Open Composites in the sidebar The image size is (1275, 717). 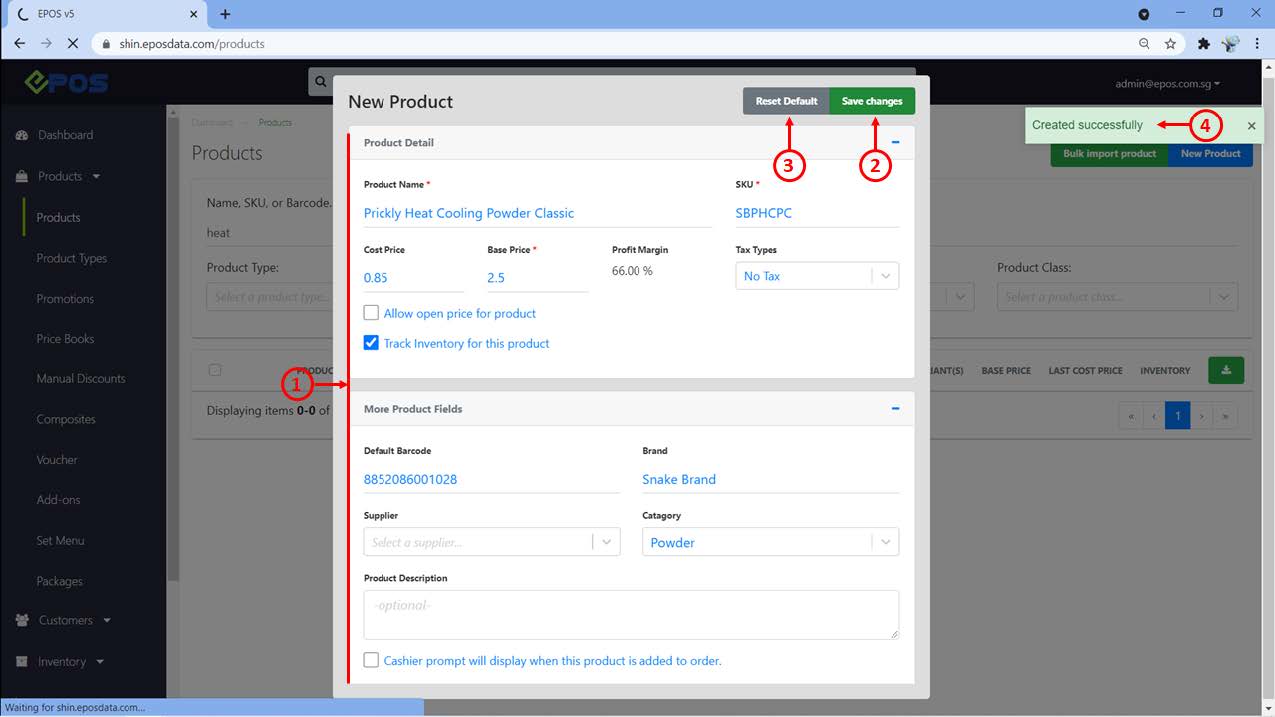tap(66, 420)
